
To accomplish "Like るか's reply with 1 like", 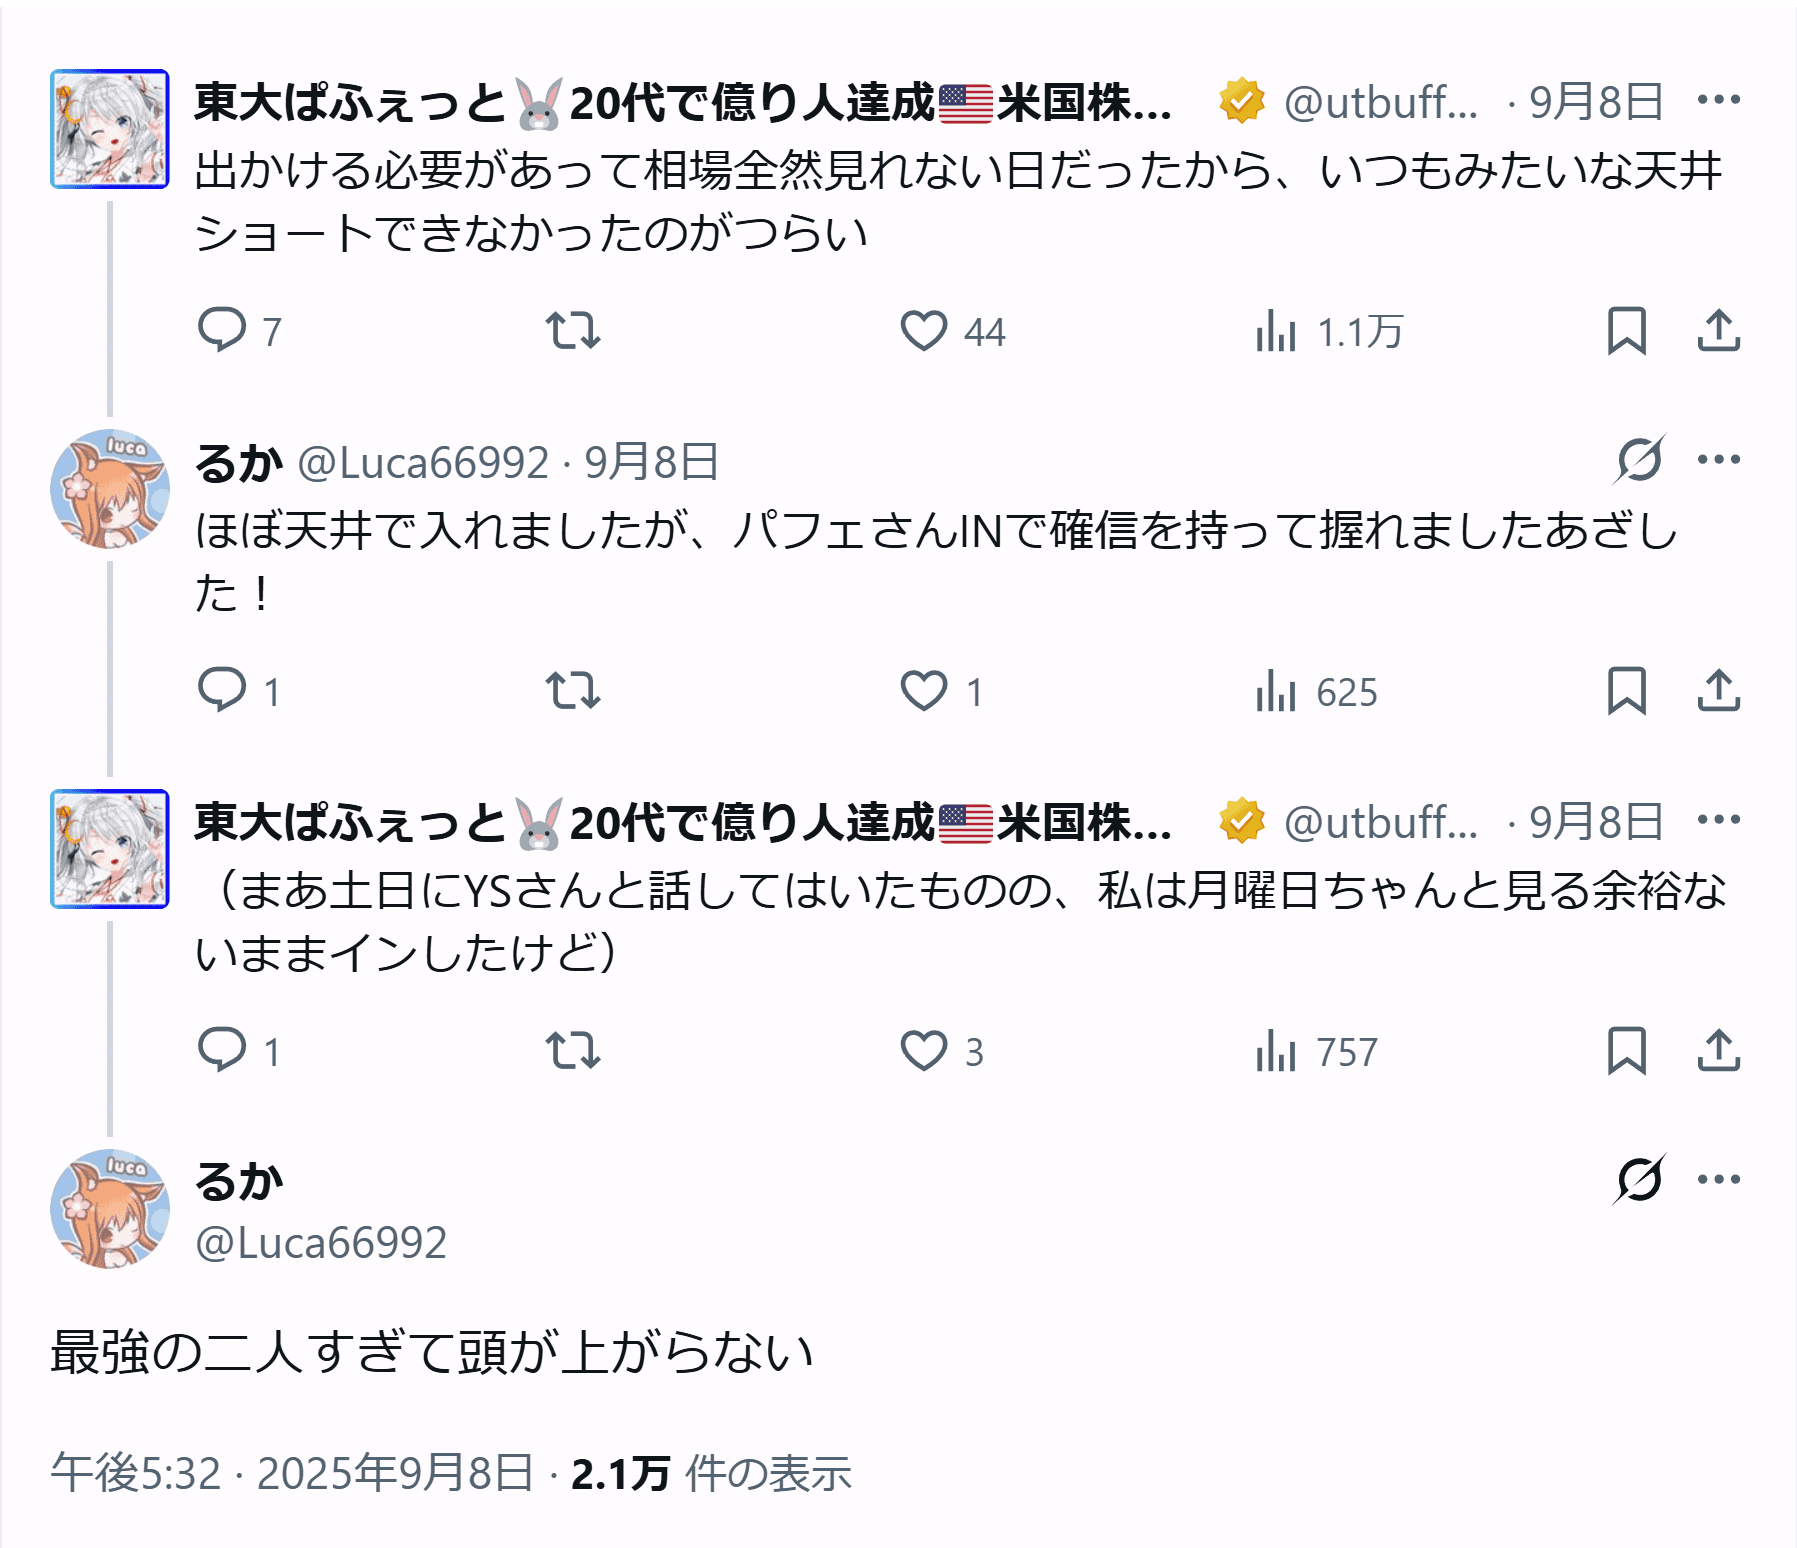I will click(924, 691).
